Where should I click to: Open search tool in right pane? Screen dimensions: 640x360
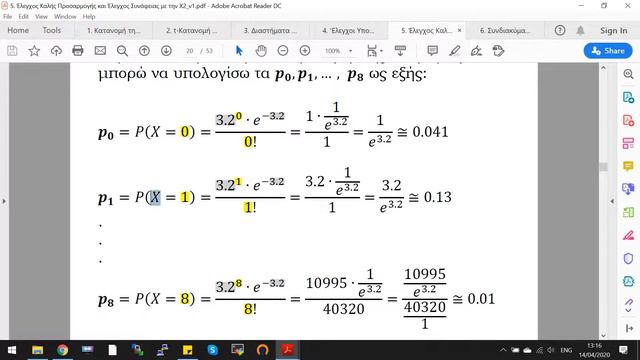(x=628, y=74)
